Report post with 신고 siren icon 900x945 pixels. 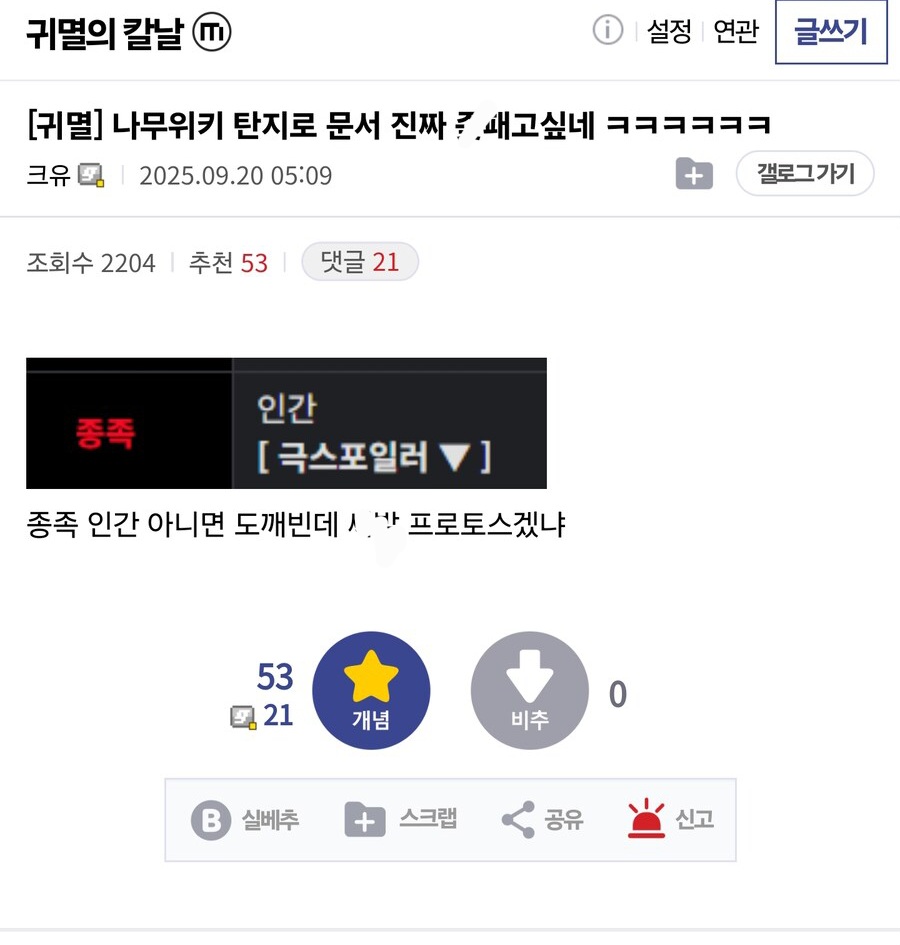pos(646,818)
